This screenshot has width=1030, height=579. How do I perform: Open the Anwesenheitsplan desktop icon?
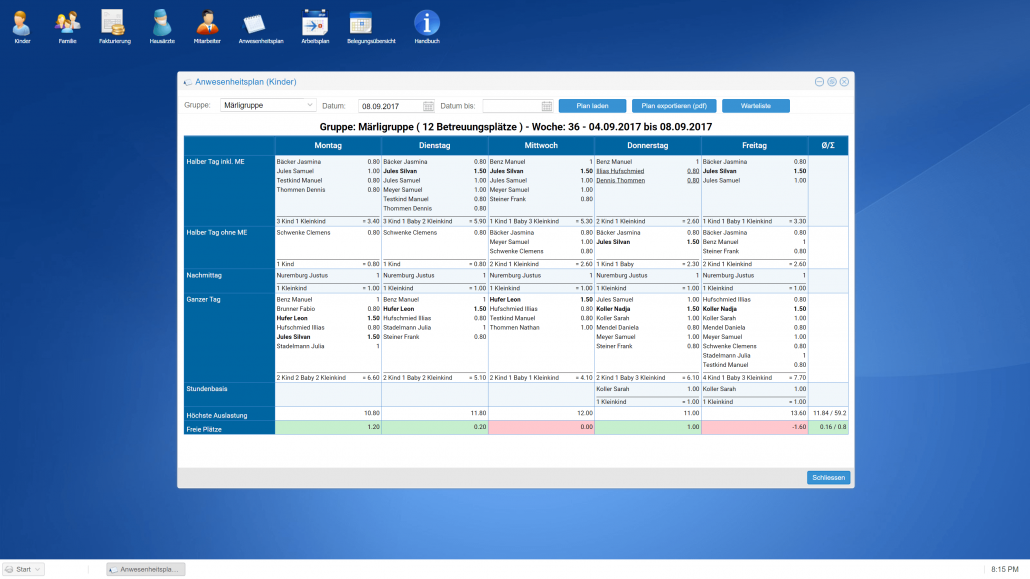tap(261, 27)
